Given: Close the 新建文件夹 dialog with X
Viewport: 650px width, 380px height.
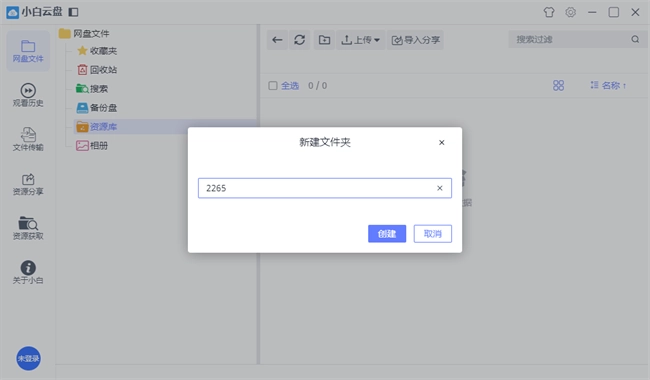Looking at the screenshot, I should 441,143.
